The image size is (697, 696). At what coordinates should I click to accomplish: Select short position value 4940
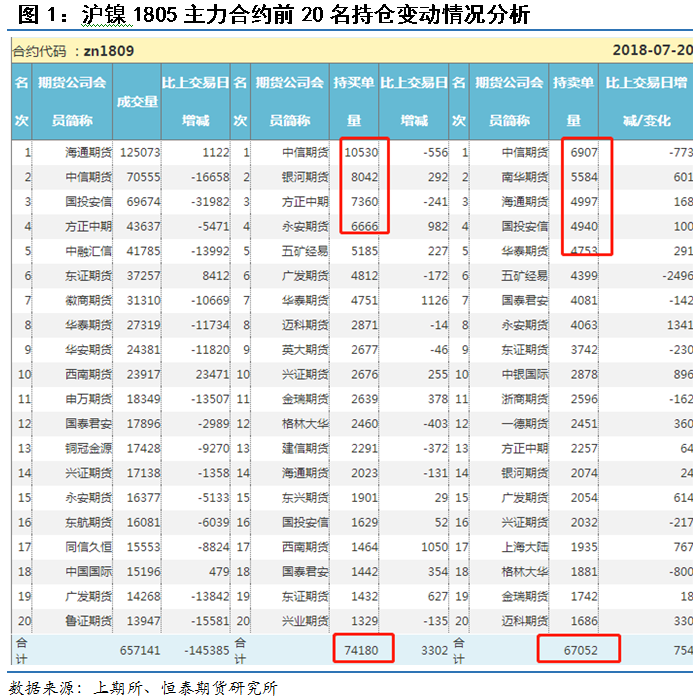[584, 227]
